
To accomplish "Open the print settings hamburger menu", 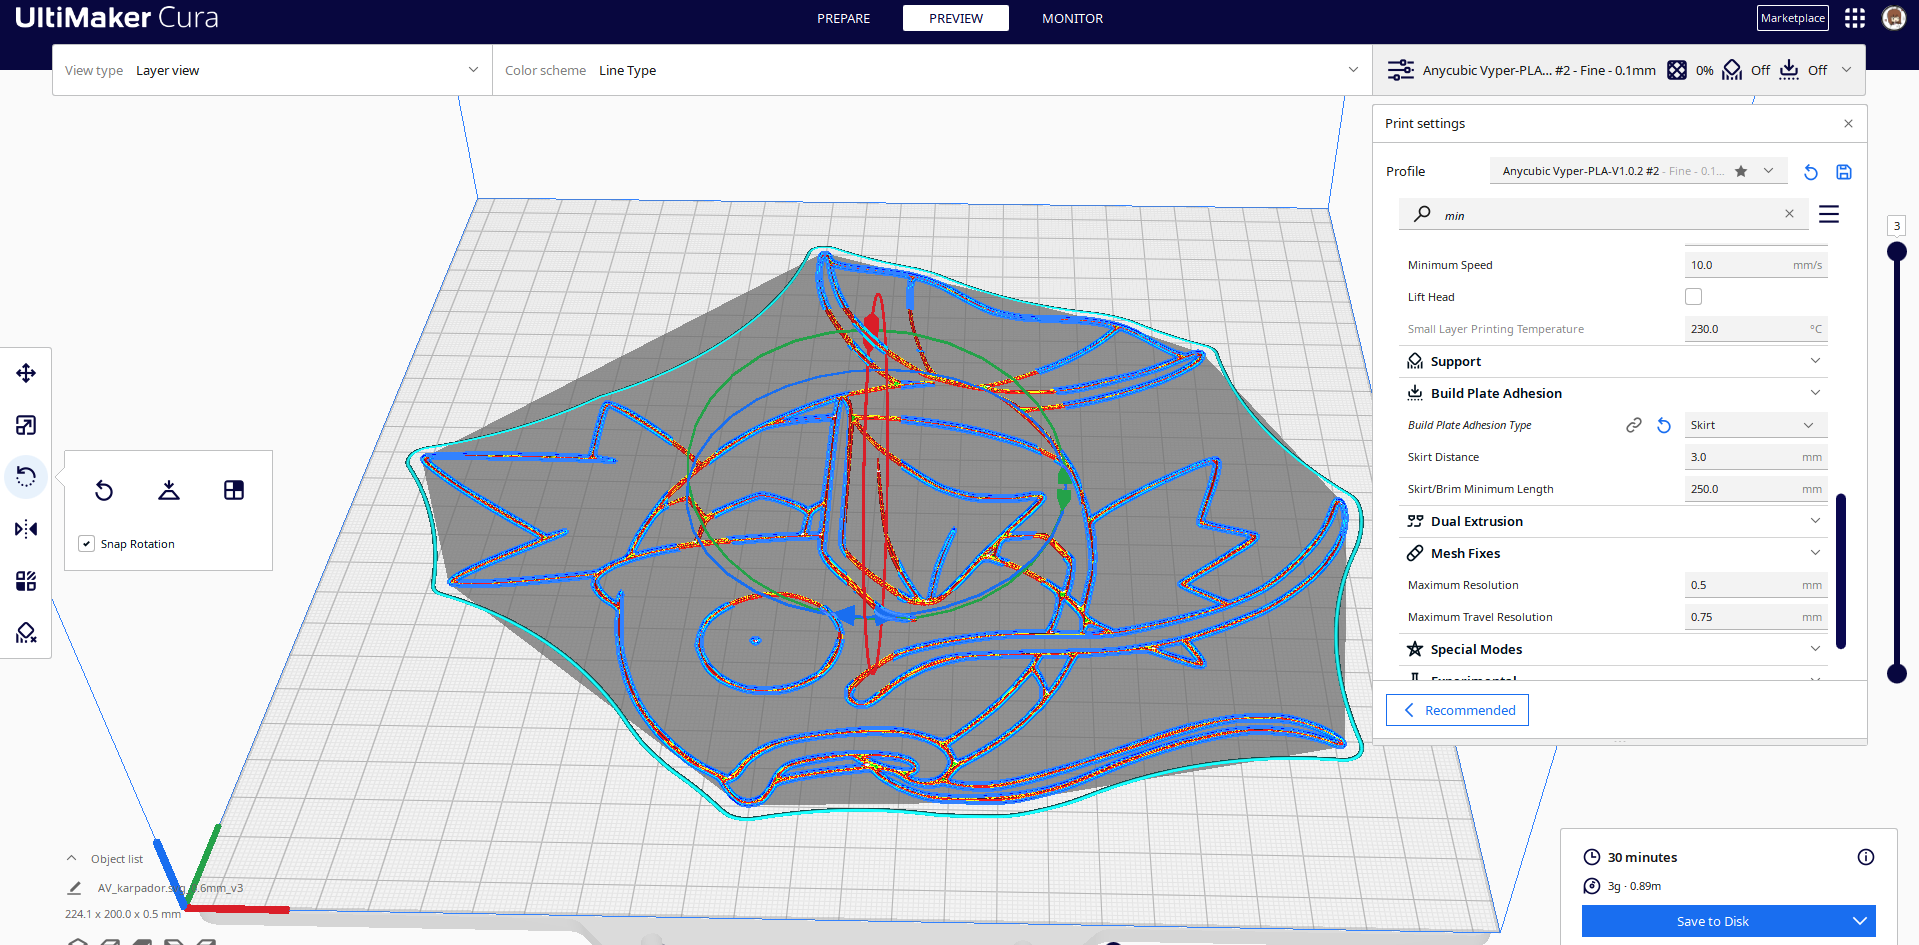I will [x=1829, y=213].
